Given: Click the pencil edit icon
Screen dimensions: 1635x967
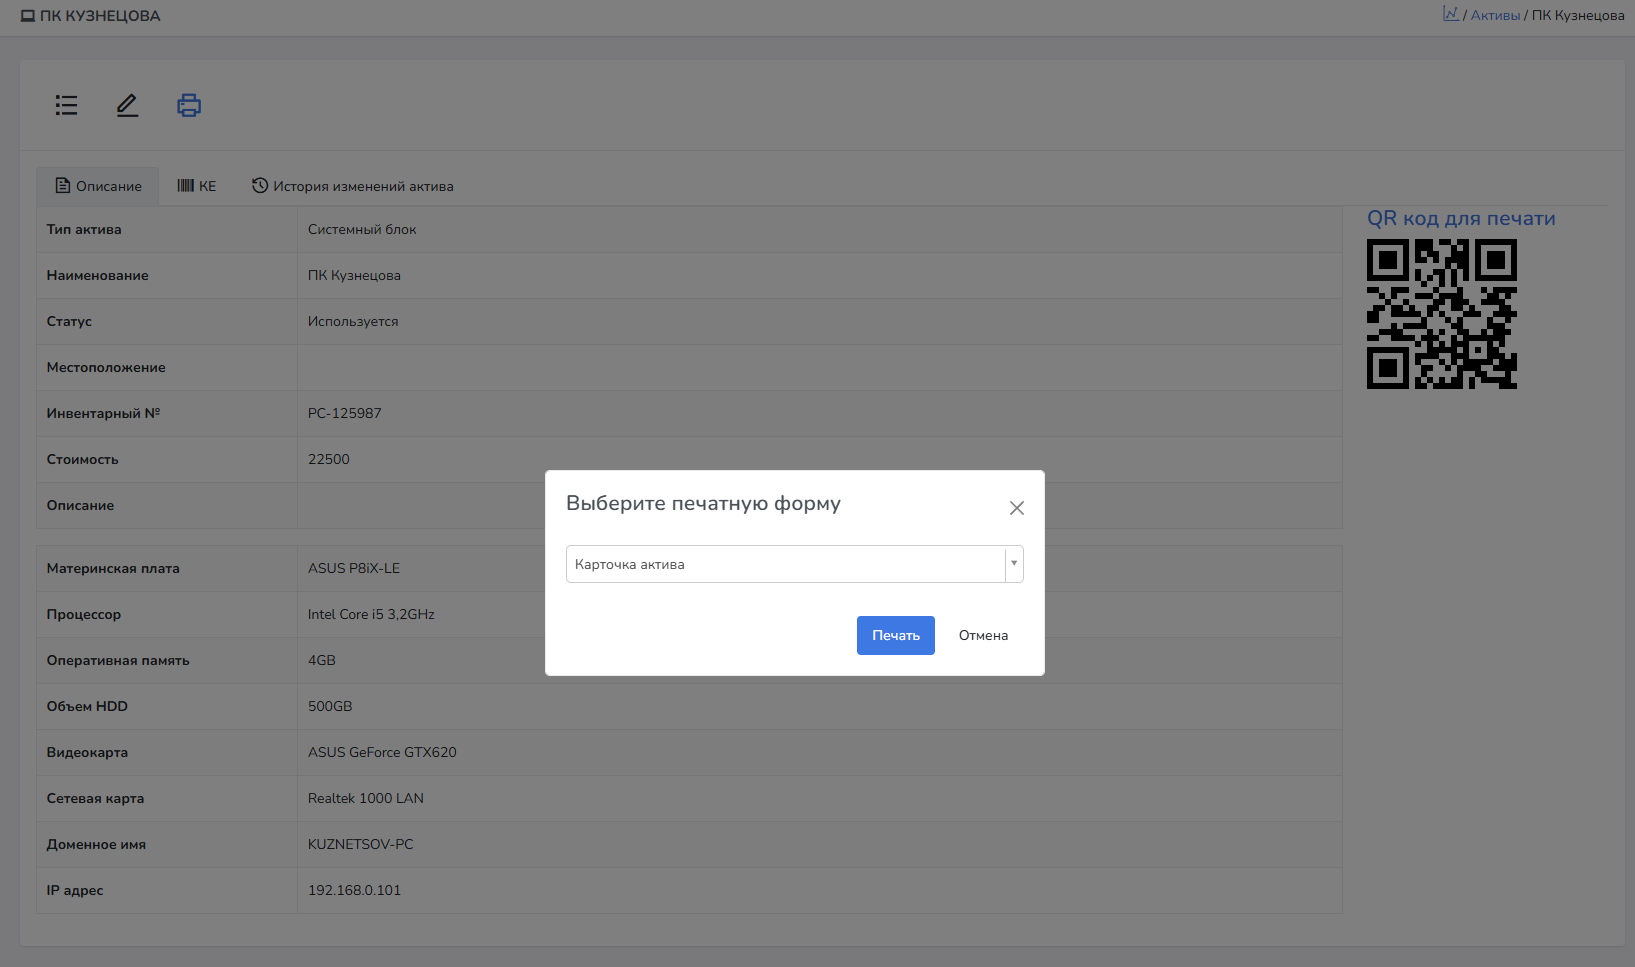Looking at the screenshot, I should click(127, 105).
